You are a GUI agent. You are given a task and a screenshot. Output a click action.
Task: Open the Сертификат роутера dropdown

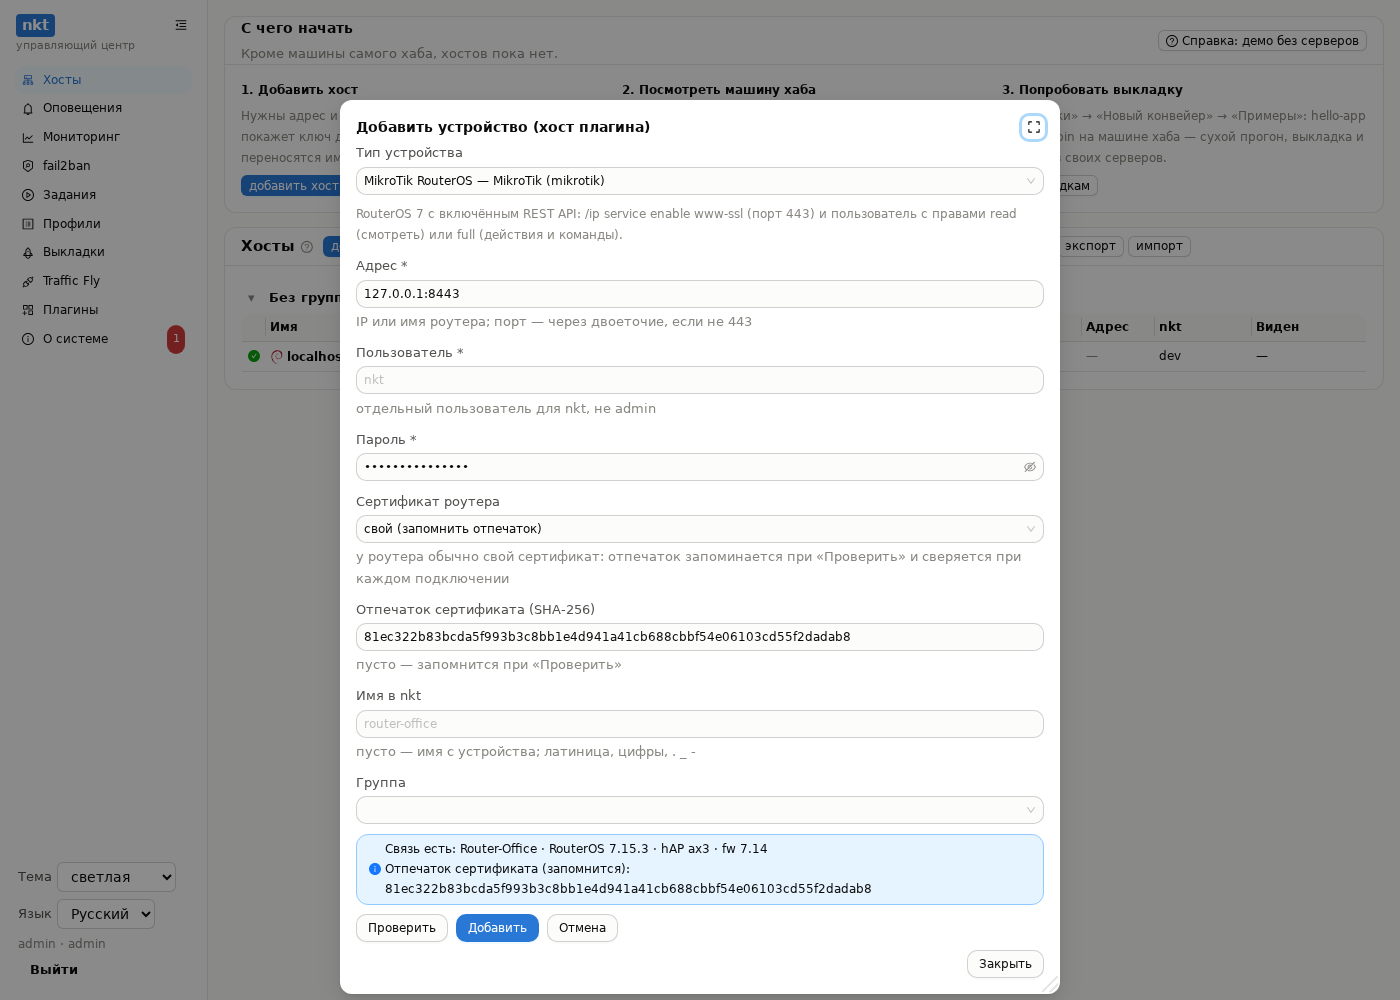click(x=699, y=529)
